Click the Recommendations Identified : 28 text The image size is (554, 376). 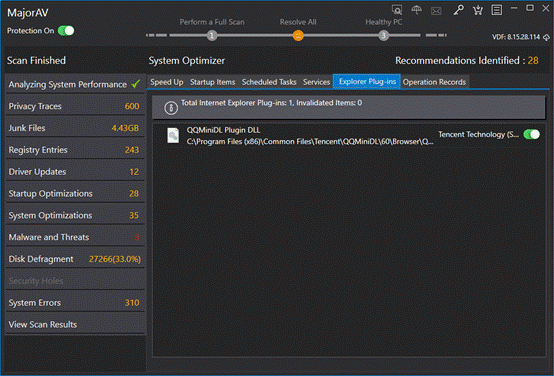(x=466, y=60)
